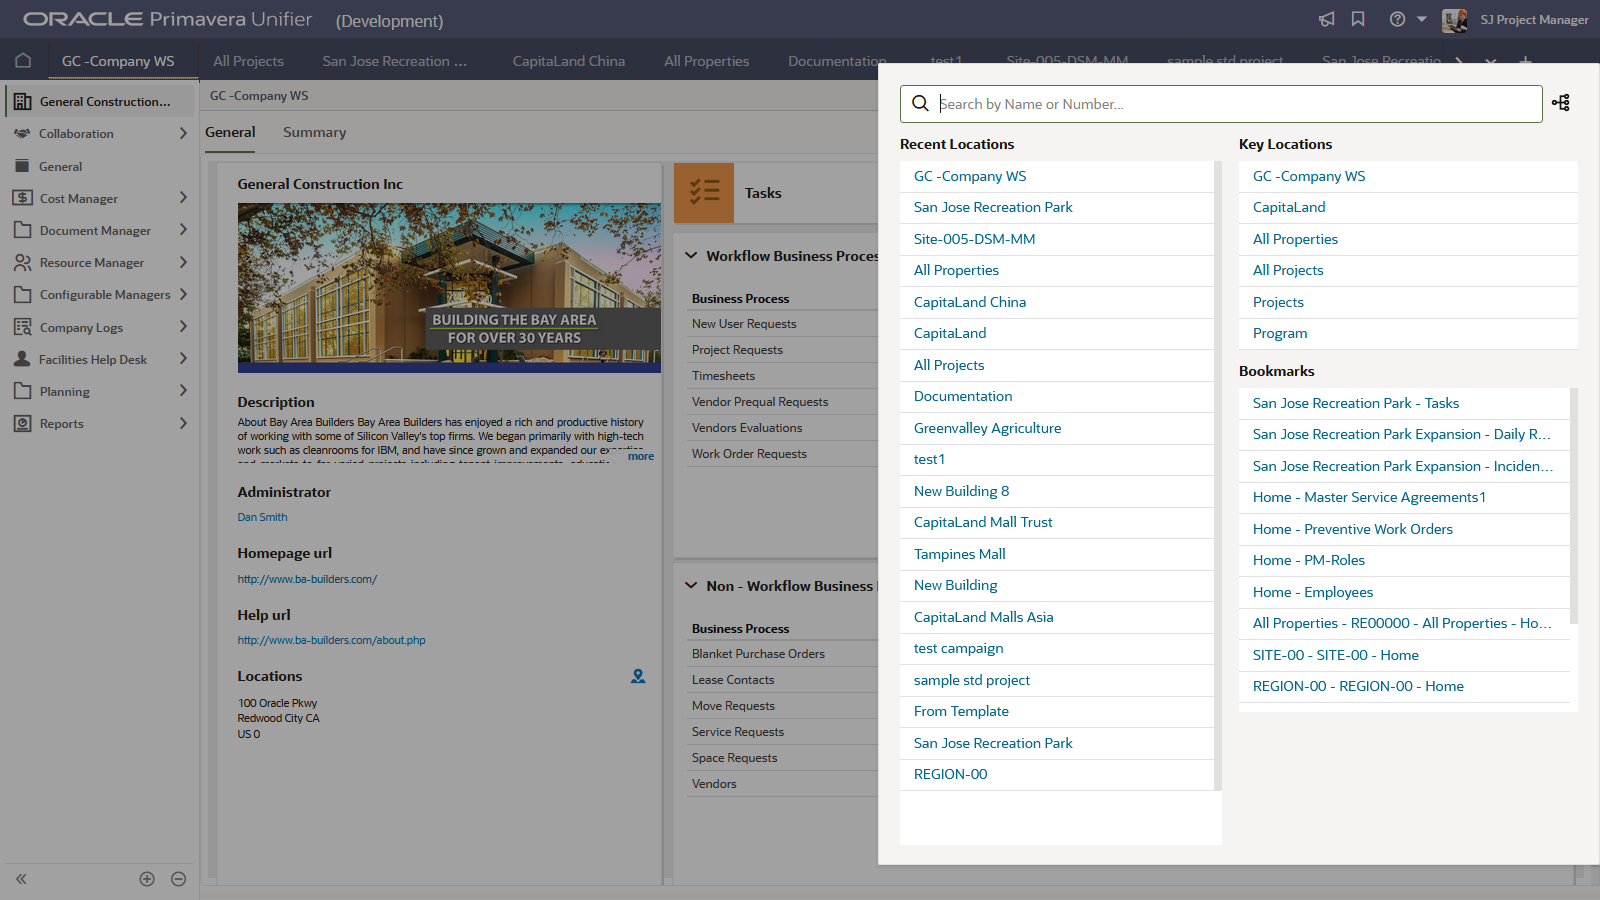Collapse the Workflow Business Process section
This screenshot has height=900, width=1600.
pyautogui.click(x=691, y=256)
